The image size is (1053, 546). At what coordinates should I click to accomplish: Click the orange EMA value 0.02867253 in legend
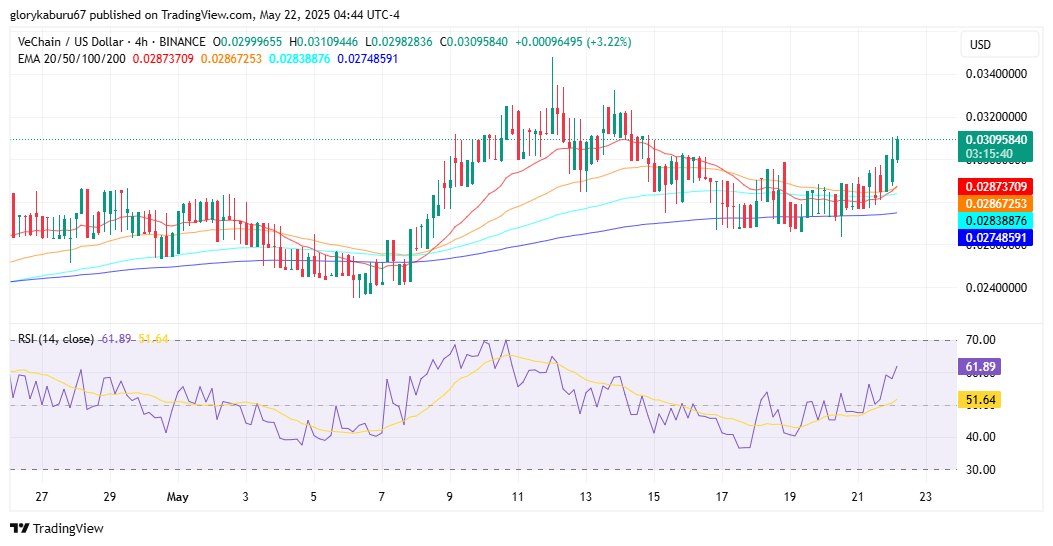coord(232,58)
